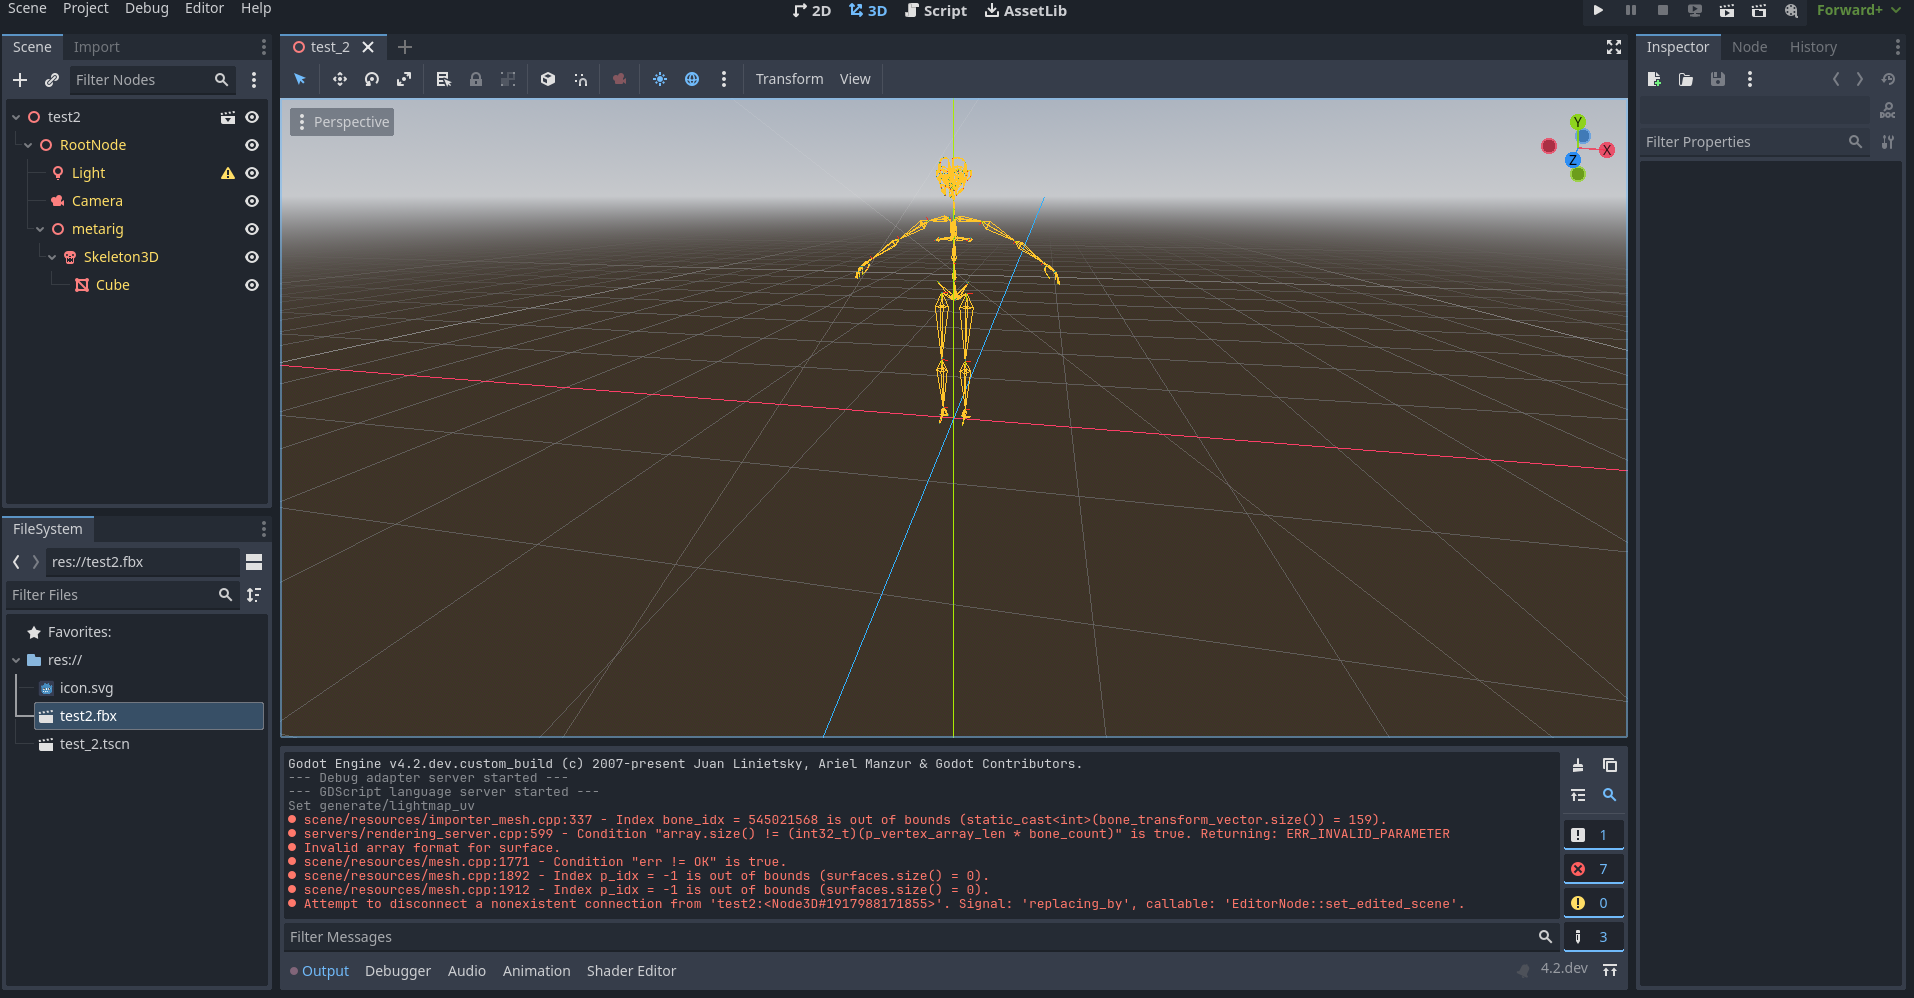Open the Debug menu
Screen dimensions: 1914x998
(x=146, y=8)
